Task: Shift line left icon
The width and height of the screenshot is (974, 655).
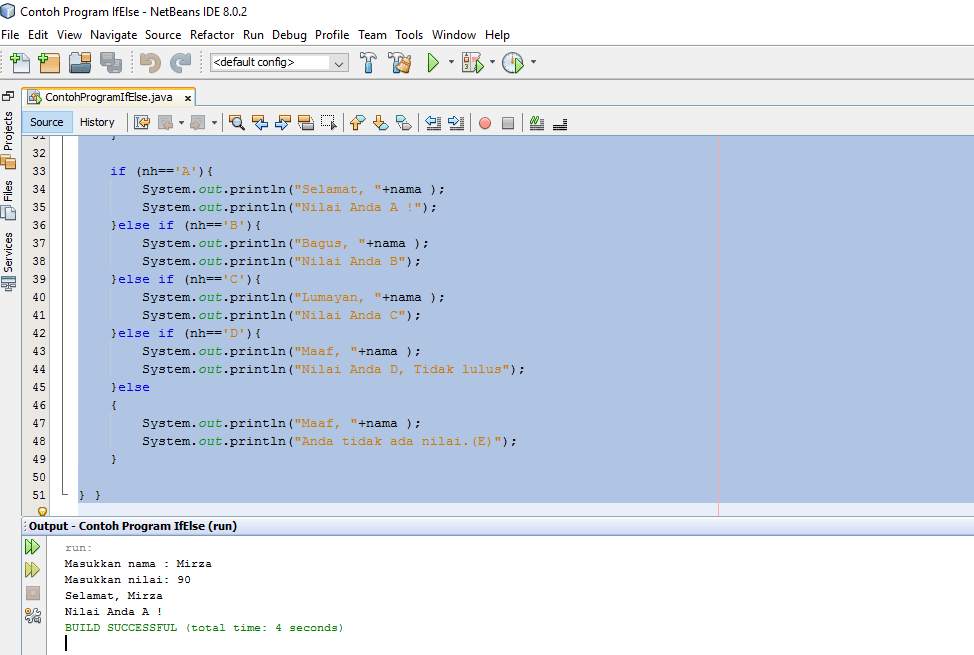Action: (433, 122)
